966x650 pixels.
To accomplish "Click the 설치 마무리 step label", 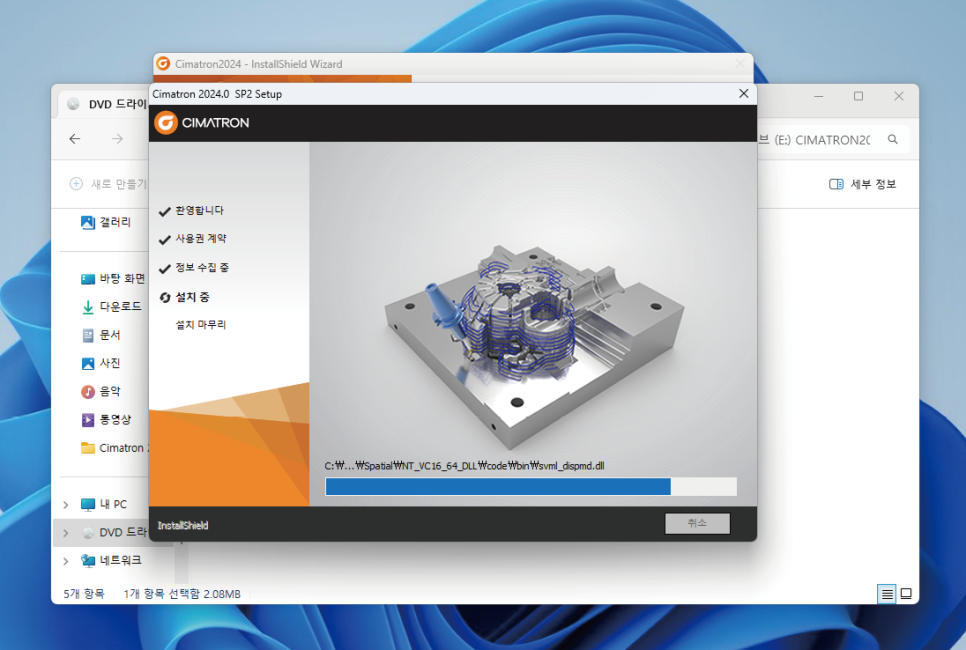I will click(x=201, y=325).
